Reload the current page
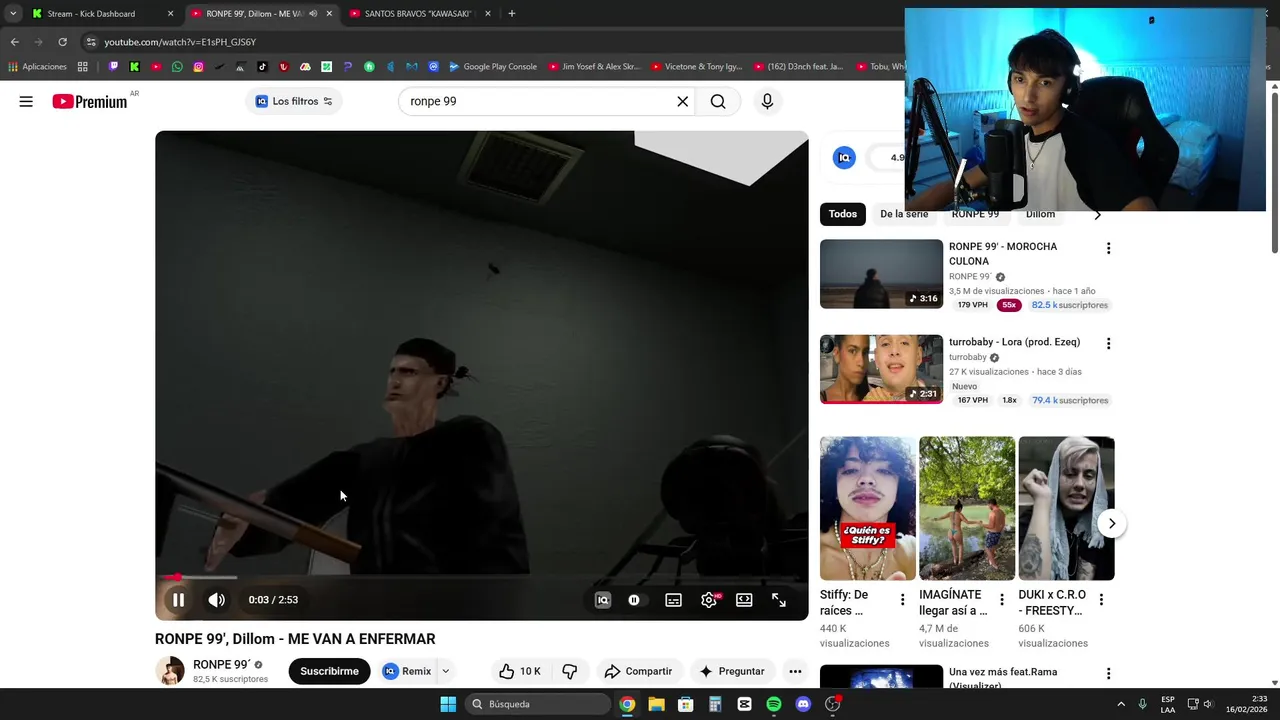This screenshot has width=1280, height=720. point(62,42)
